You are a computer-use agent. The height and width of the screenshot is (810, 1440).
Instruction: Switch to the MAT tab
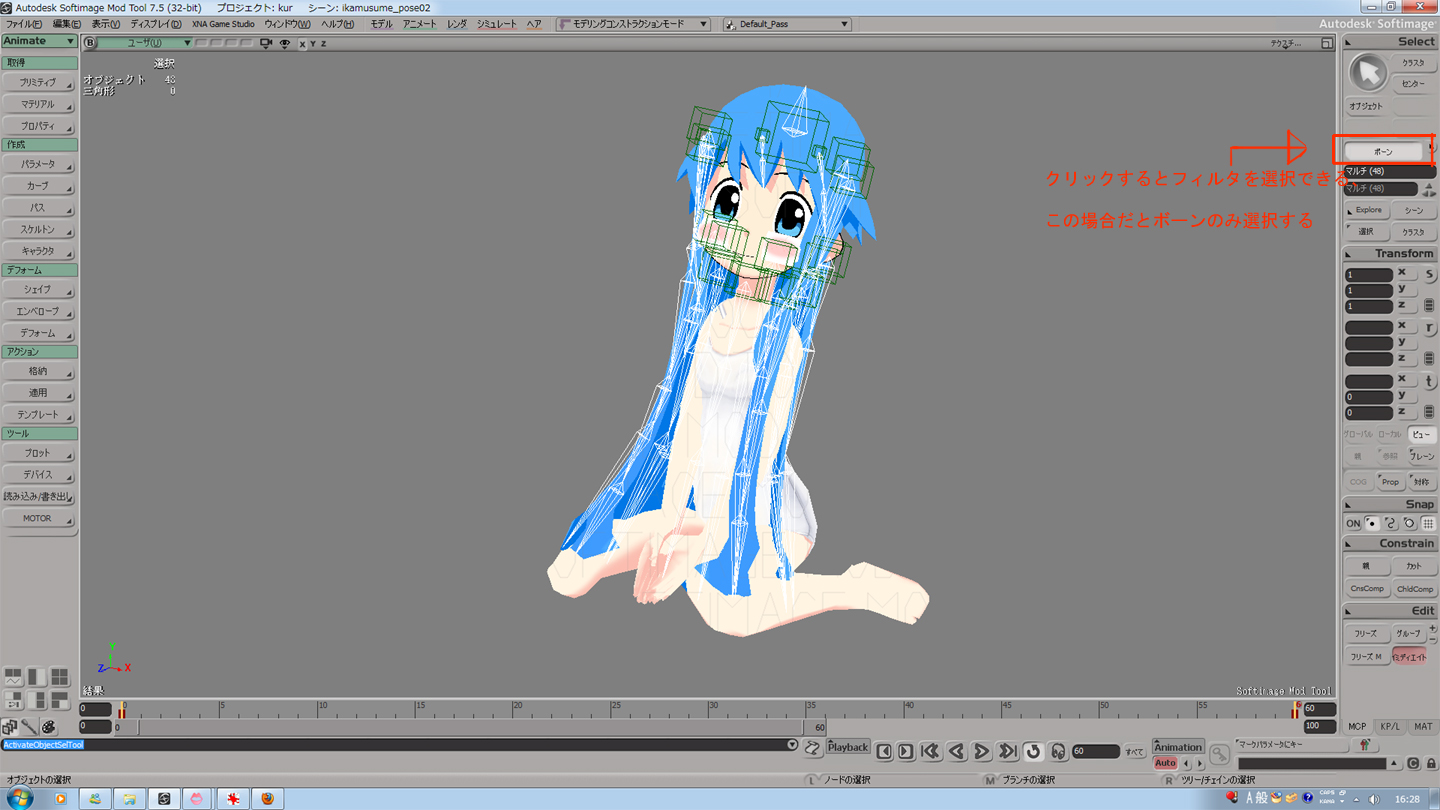coord(1423,727)
